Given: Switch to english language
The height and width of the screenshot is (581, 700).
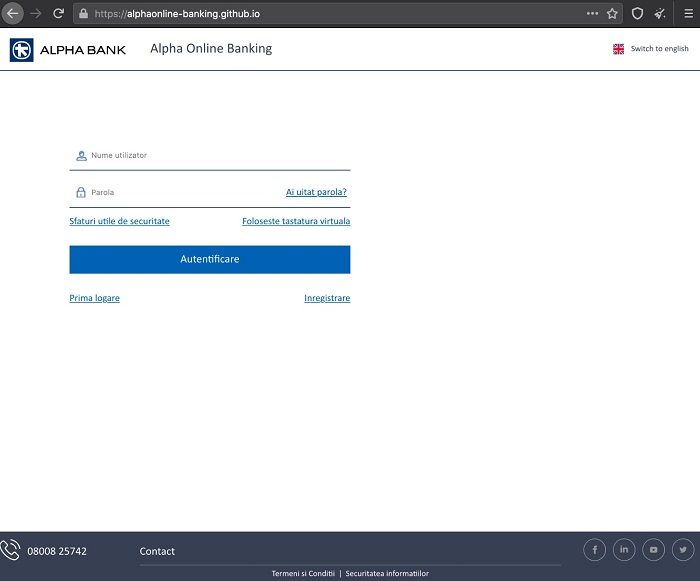Looking at the screenshot, I should (x=651, y=49).
